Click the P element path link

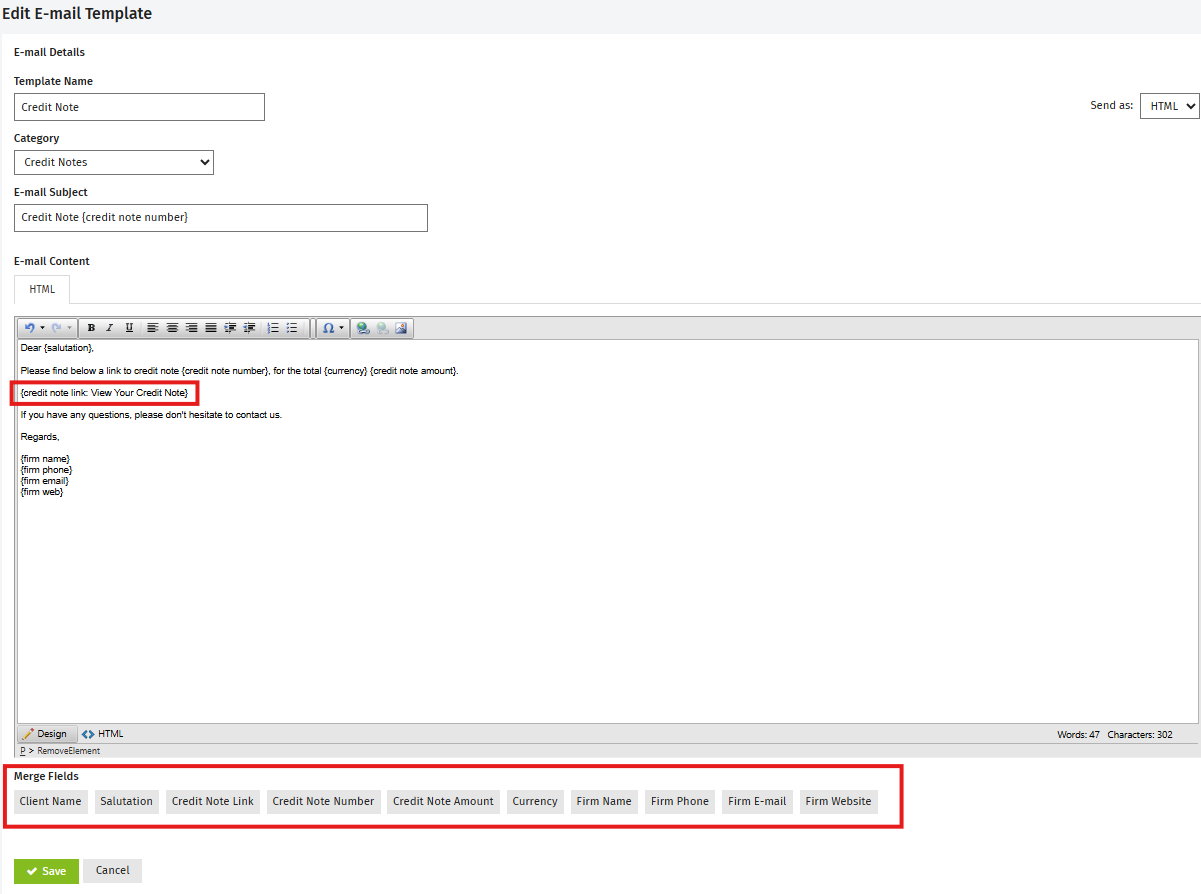pyautogui.click(x=23, y=751)
